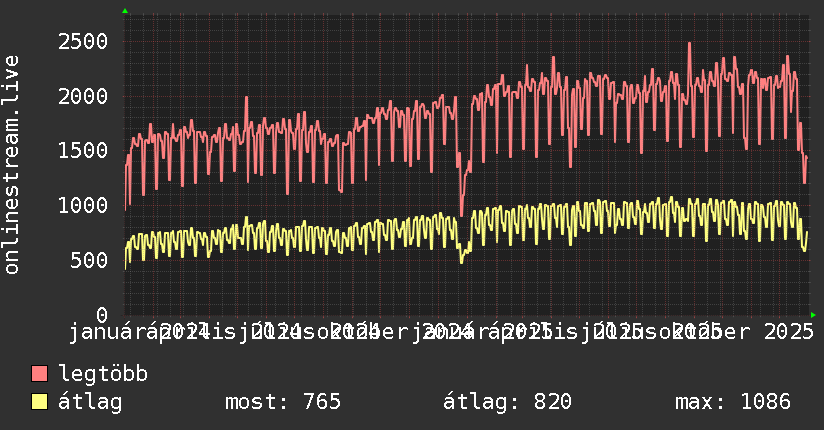
Task: Click the red legtöbb legend swatch
Action: coord(39,374)
